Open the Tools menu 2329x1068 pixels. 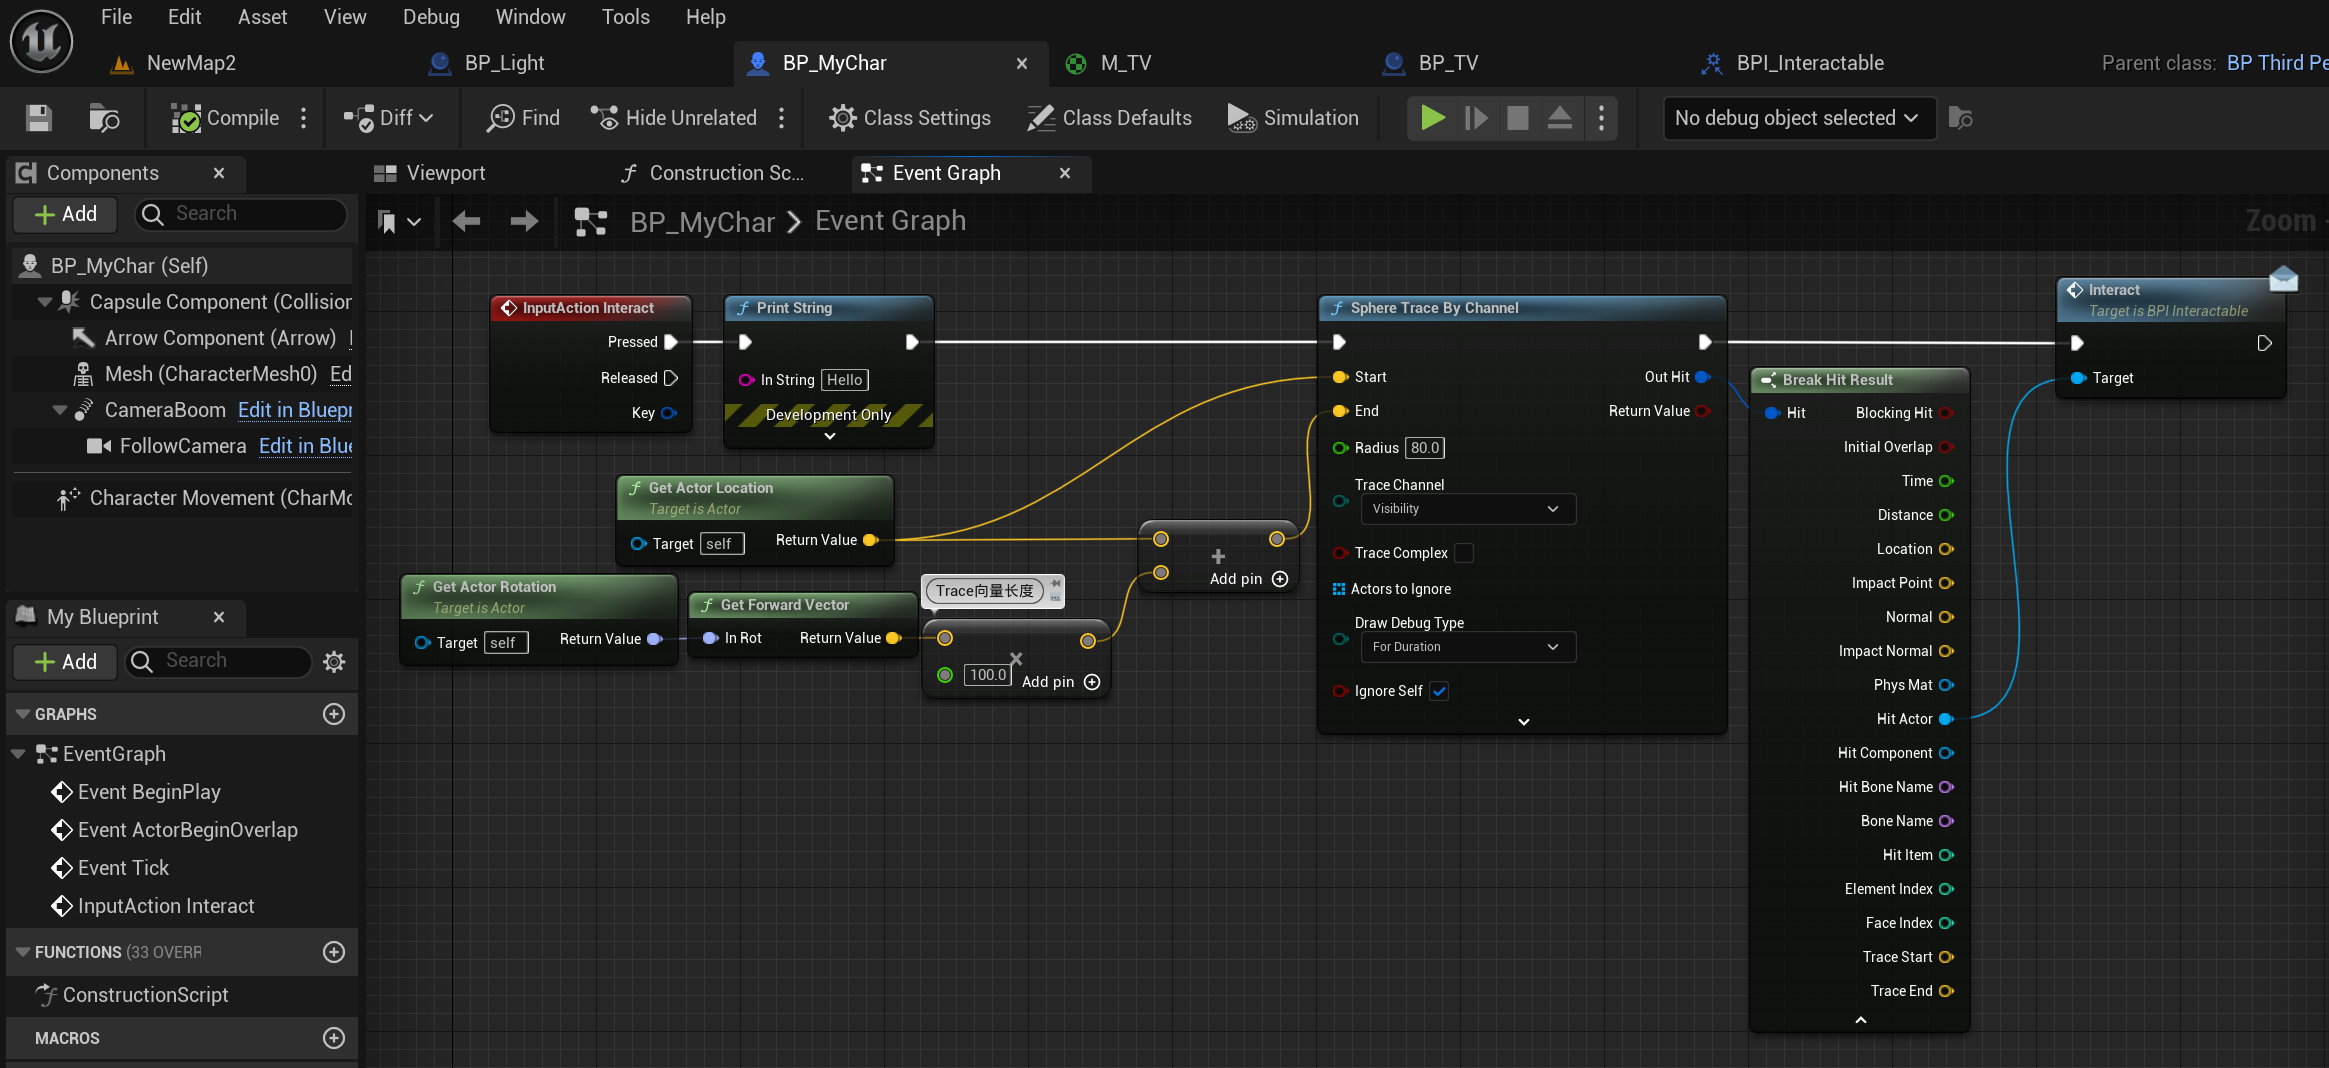click(625, 17)
